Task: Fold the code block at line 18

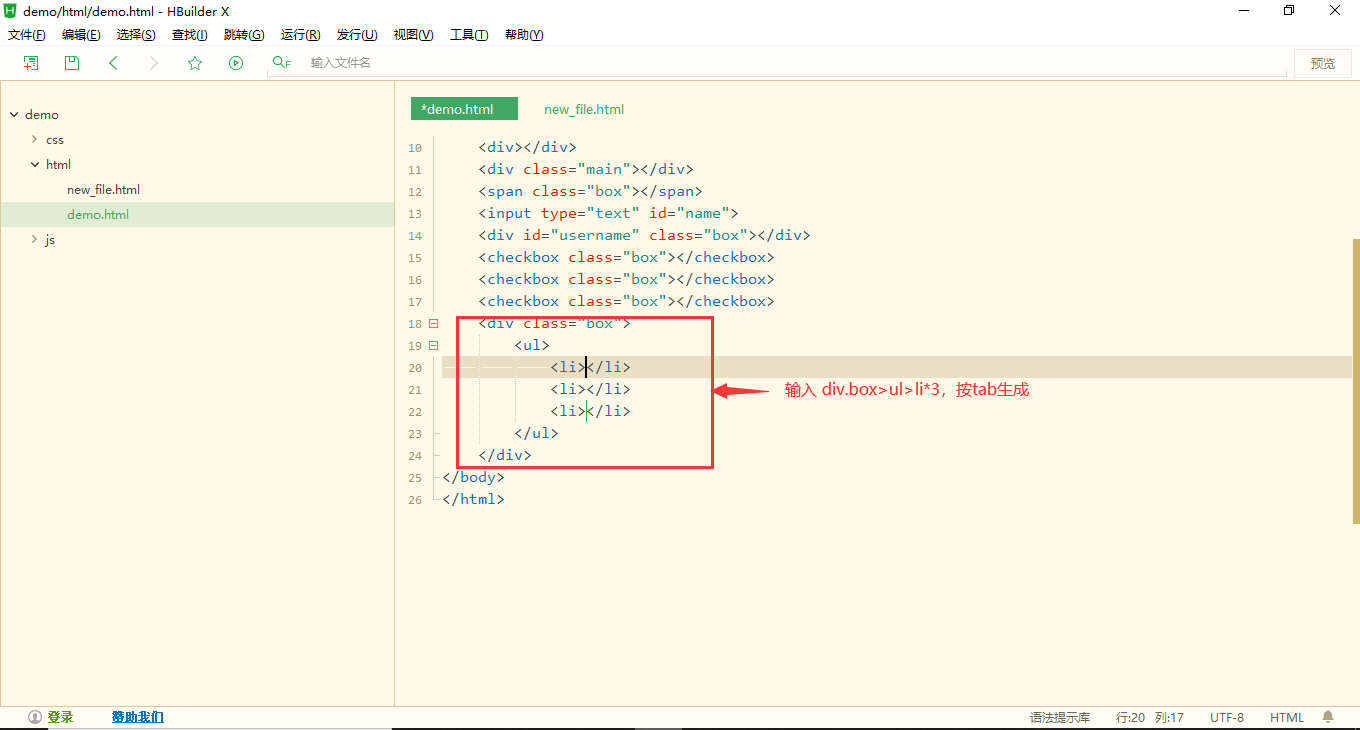Action: click(x=433, y=323)
